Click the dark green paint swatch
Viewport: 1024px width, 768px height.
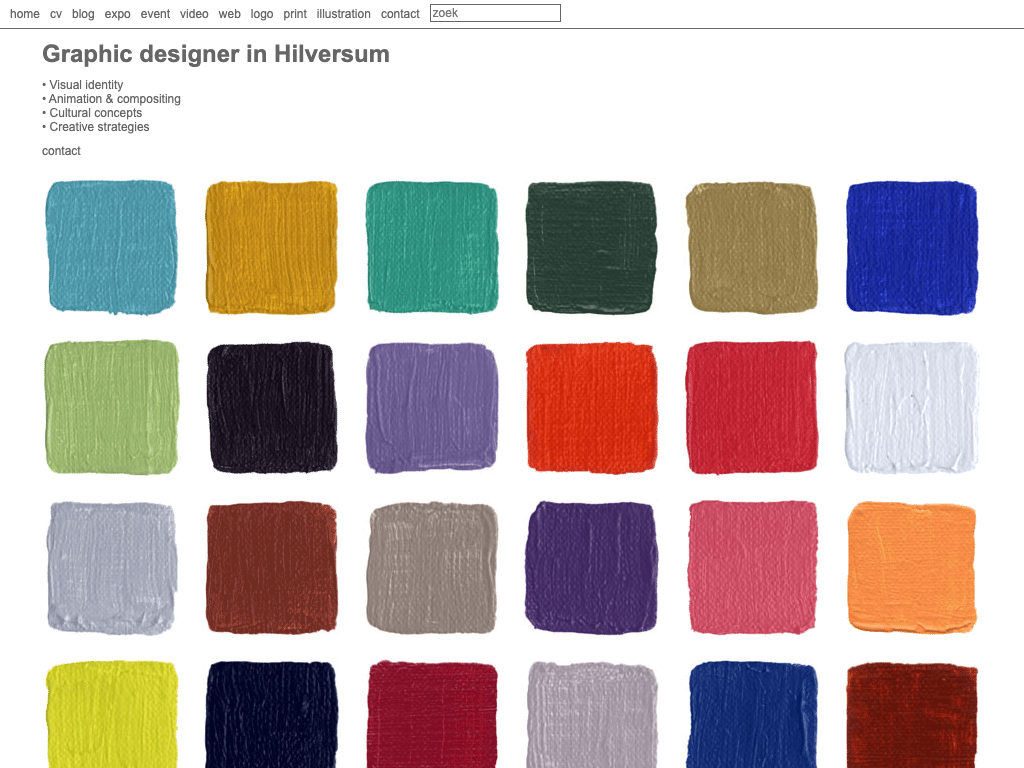(591, 247)
